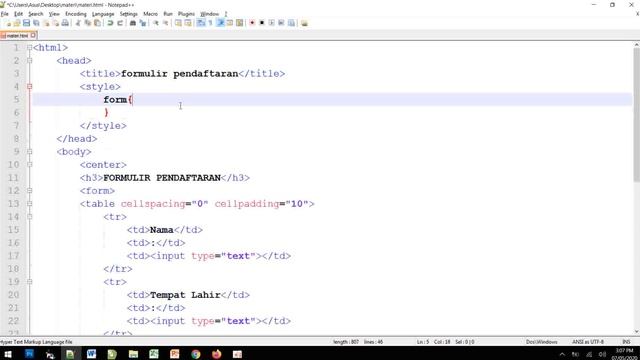
Task: Toggle Word Wrap in the toolbar
Action: (x=201, y=23)
